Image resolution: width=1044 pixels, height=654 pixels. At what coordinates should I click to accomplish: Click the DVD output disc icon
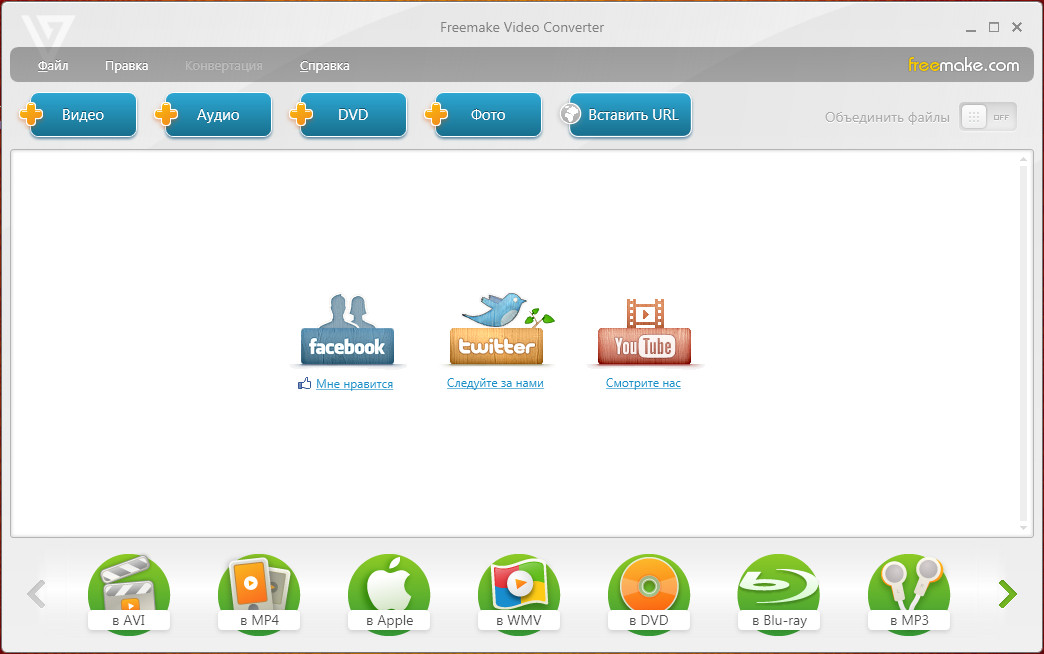tap(648, 590)
